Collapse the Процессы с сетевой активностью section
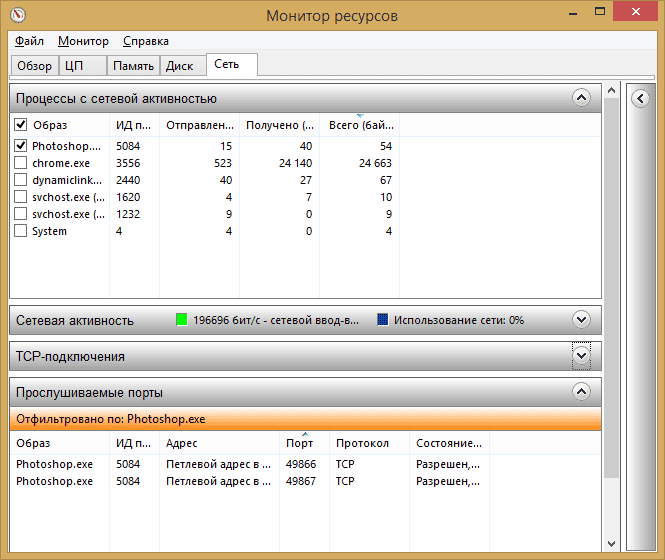The height and width of the screenshot is (560, 665). click(581, 98)
